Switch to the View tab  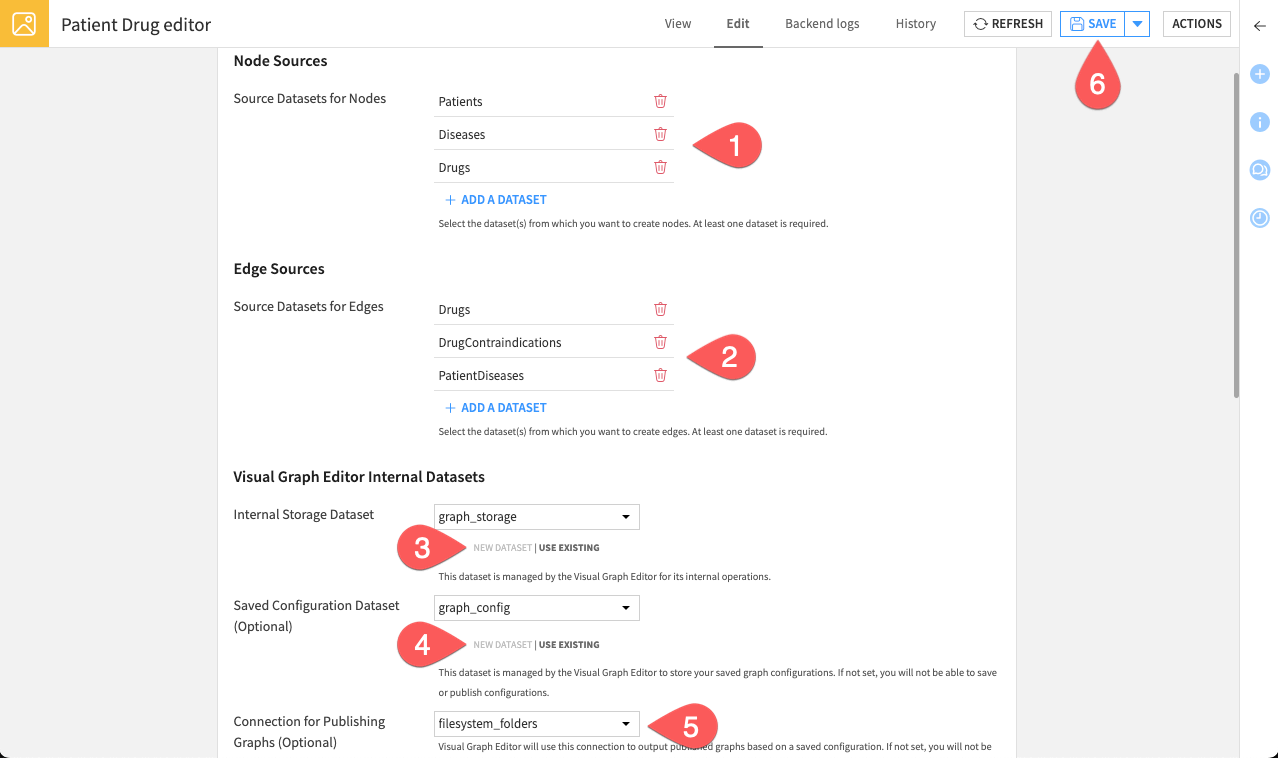click(677, 23)
